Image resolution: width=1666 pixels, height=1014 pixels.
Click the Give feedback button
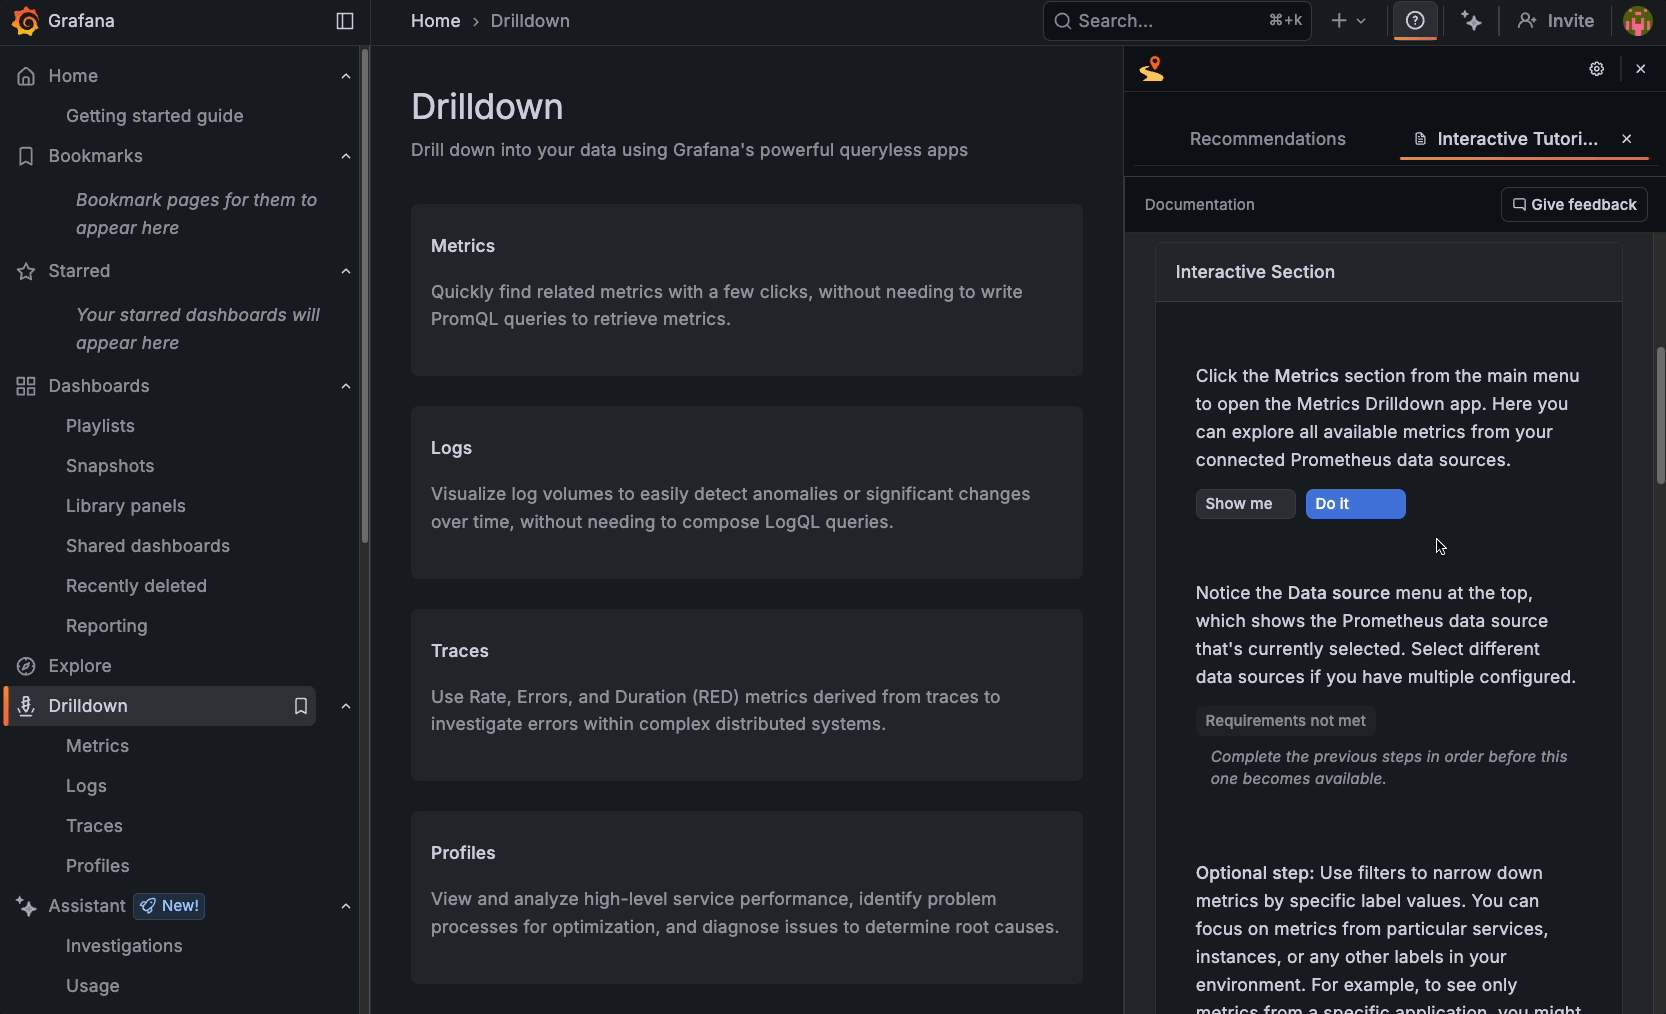point(1573,204)
